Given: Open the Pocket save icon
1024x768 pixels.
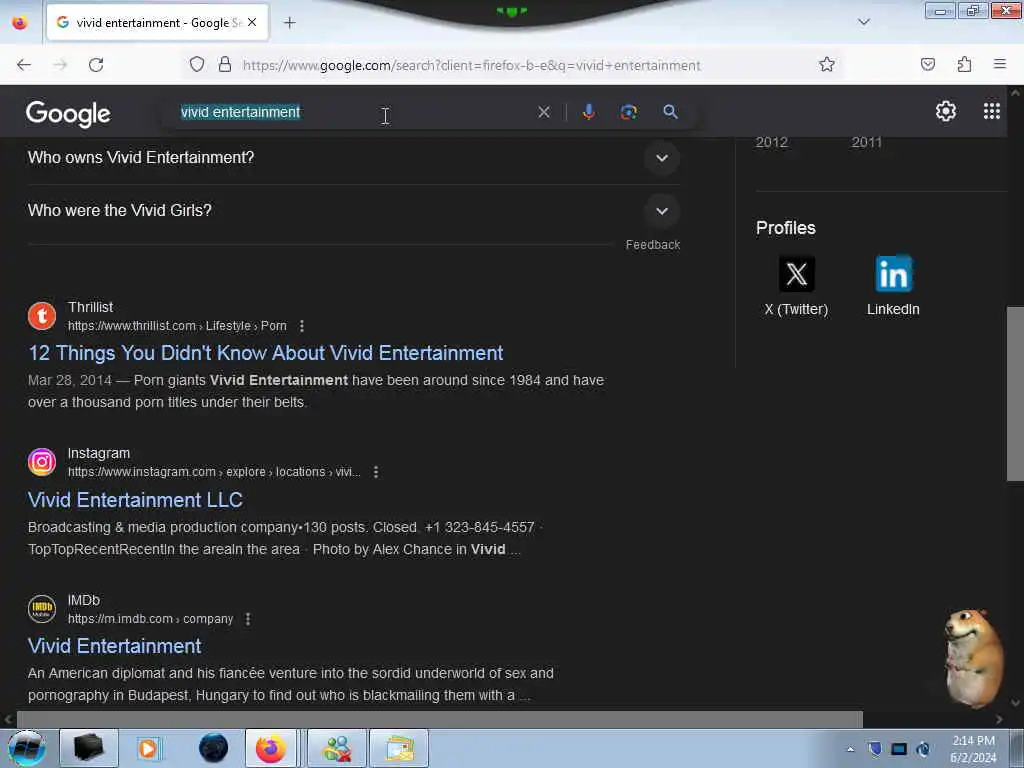Looking at the screenshot, I should (928, 64).
